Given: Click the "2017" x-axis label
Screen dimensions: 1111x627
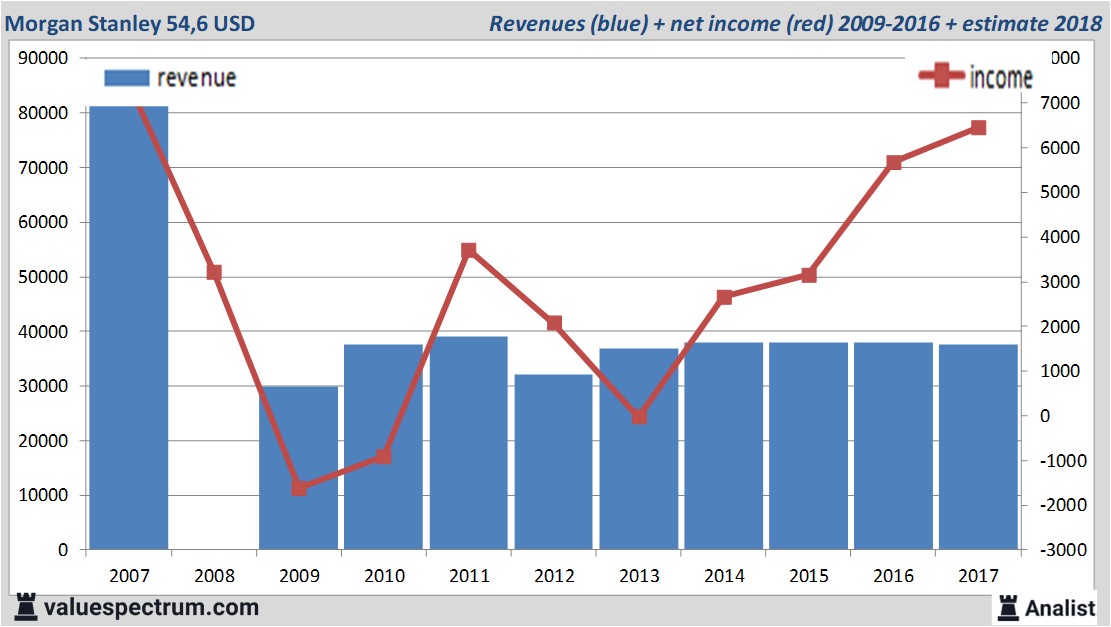Looking at the screenshot, I should tap(979, 575).
